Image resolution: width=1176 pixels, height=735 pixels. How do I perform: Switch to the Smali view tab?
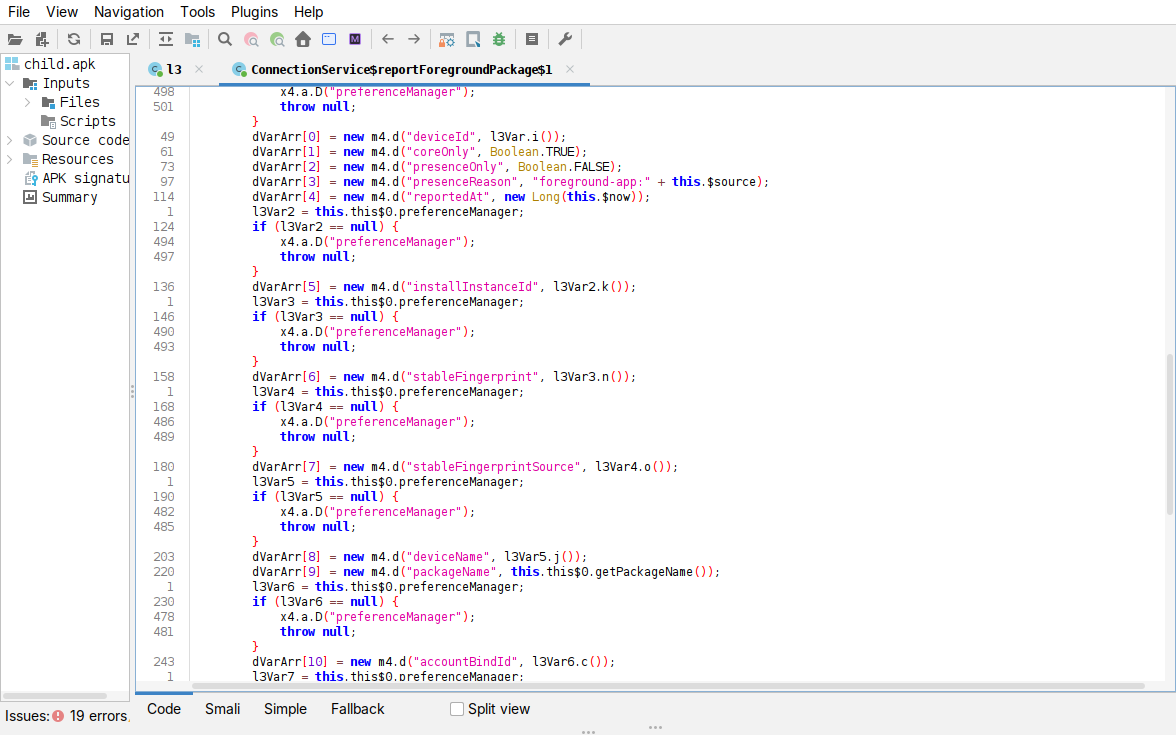pyautogui.click(x=223, y=710)
